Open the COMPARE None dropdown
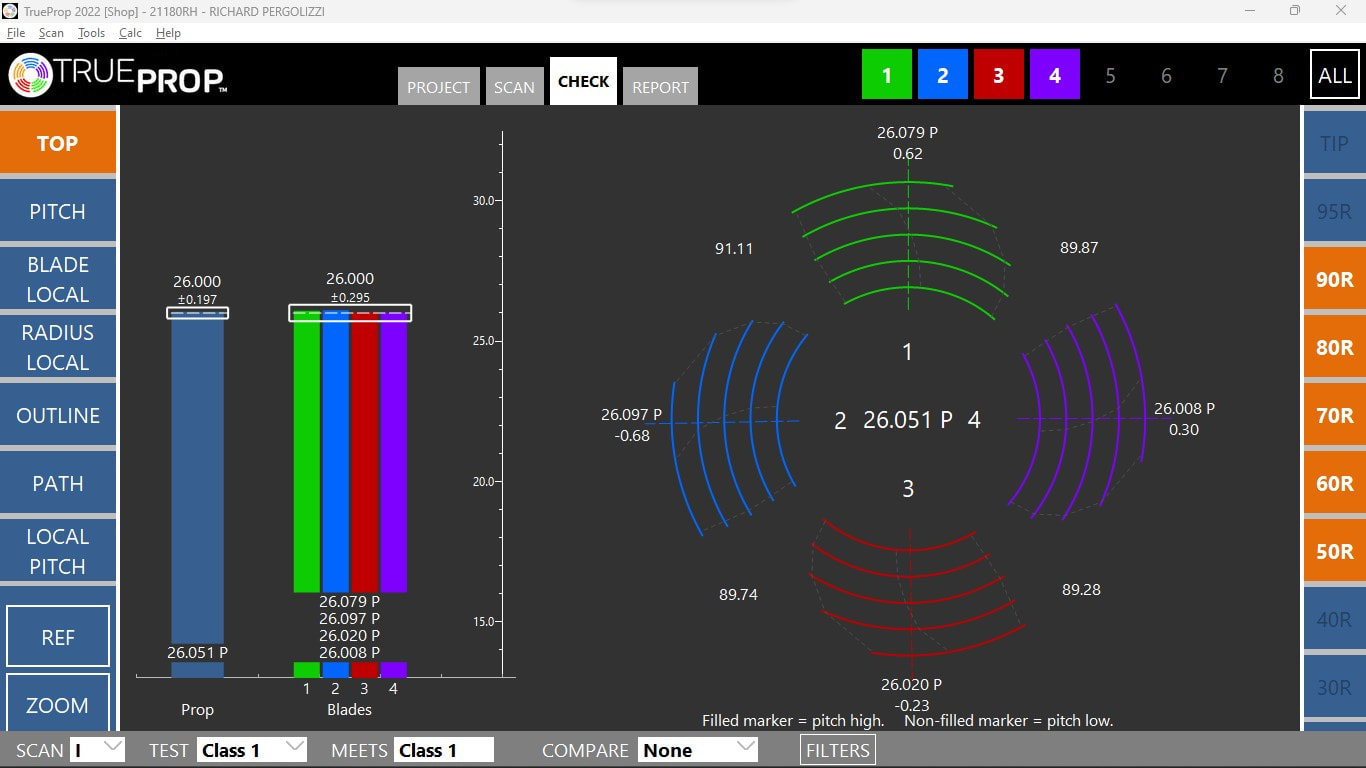The width and height of the screenshot is (1366, 768). coord(697,749)
